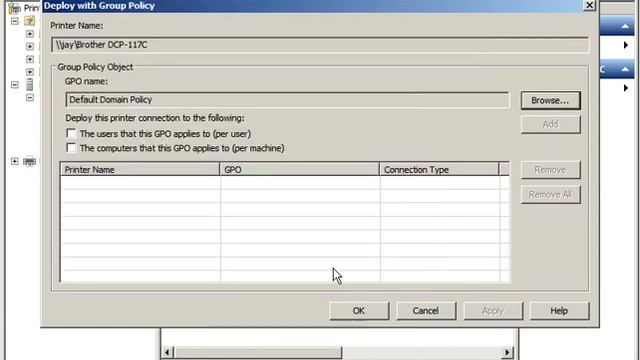
Task: Expand the node beside the deployed printers icon
Action: 15,161
